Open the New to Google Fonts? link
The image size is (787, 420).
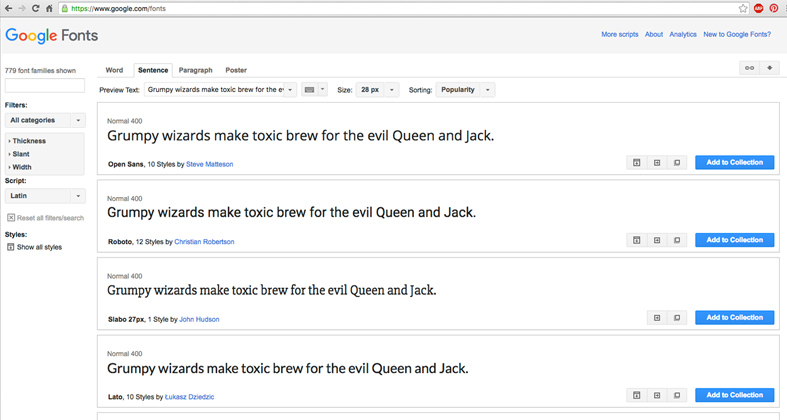coord(737,34)
